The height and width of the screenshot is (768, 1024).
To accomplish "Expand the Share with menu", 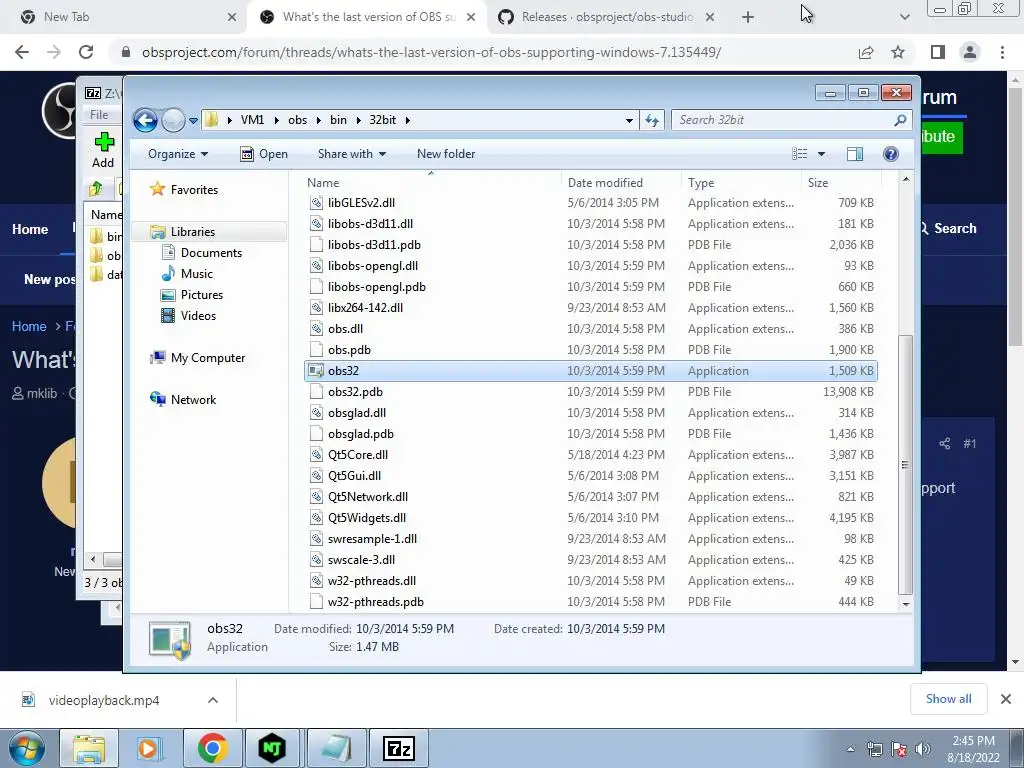I will 351,154.
